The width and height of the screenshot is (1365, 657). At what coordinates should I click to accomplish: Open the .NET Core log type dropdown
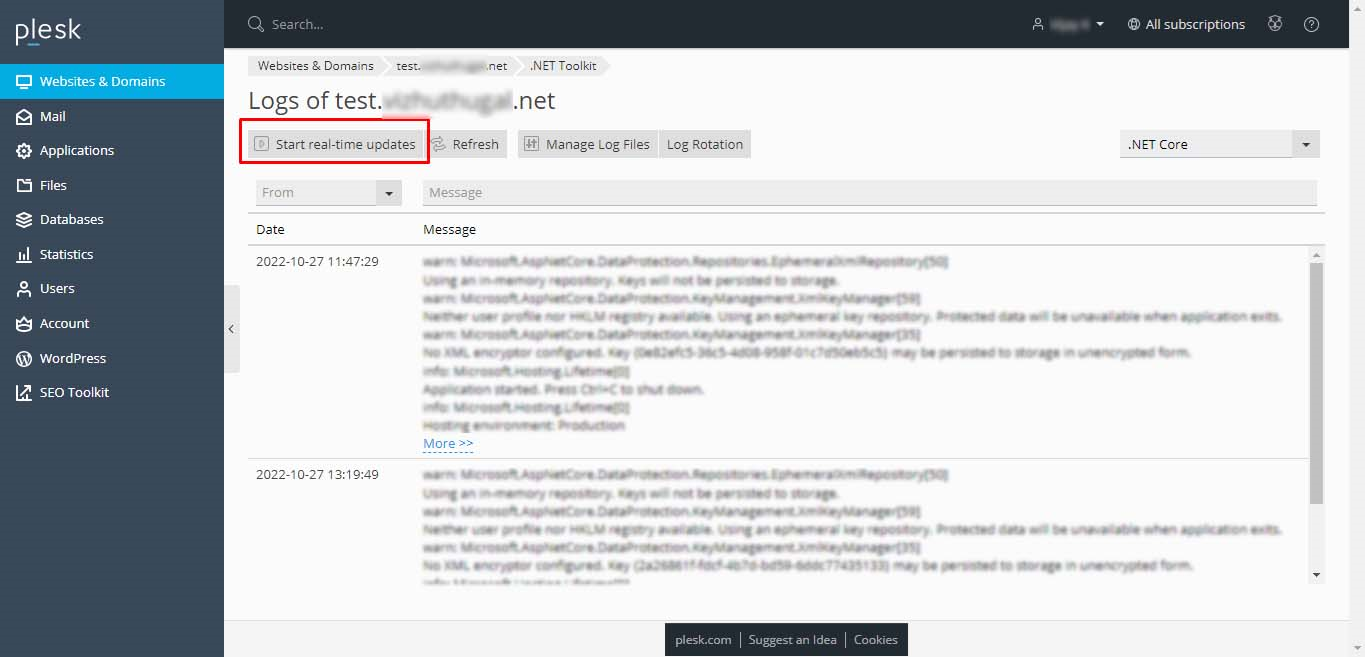1220,144
